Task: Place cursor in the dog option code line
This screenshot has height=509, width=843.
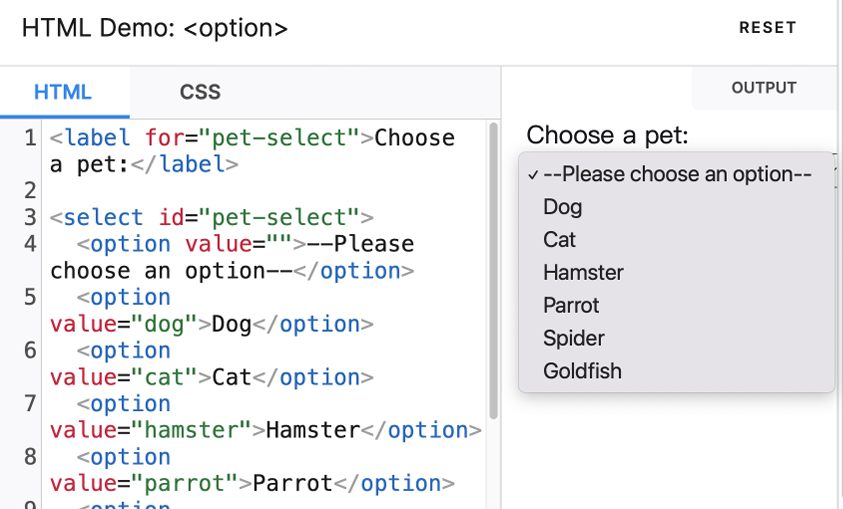Action: [211, 311]
